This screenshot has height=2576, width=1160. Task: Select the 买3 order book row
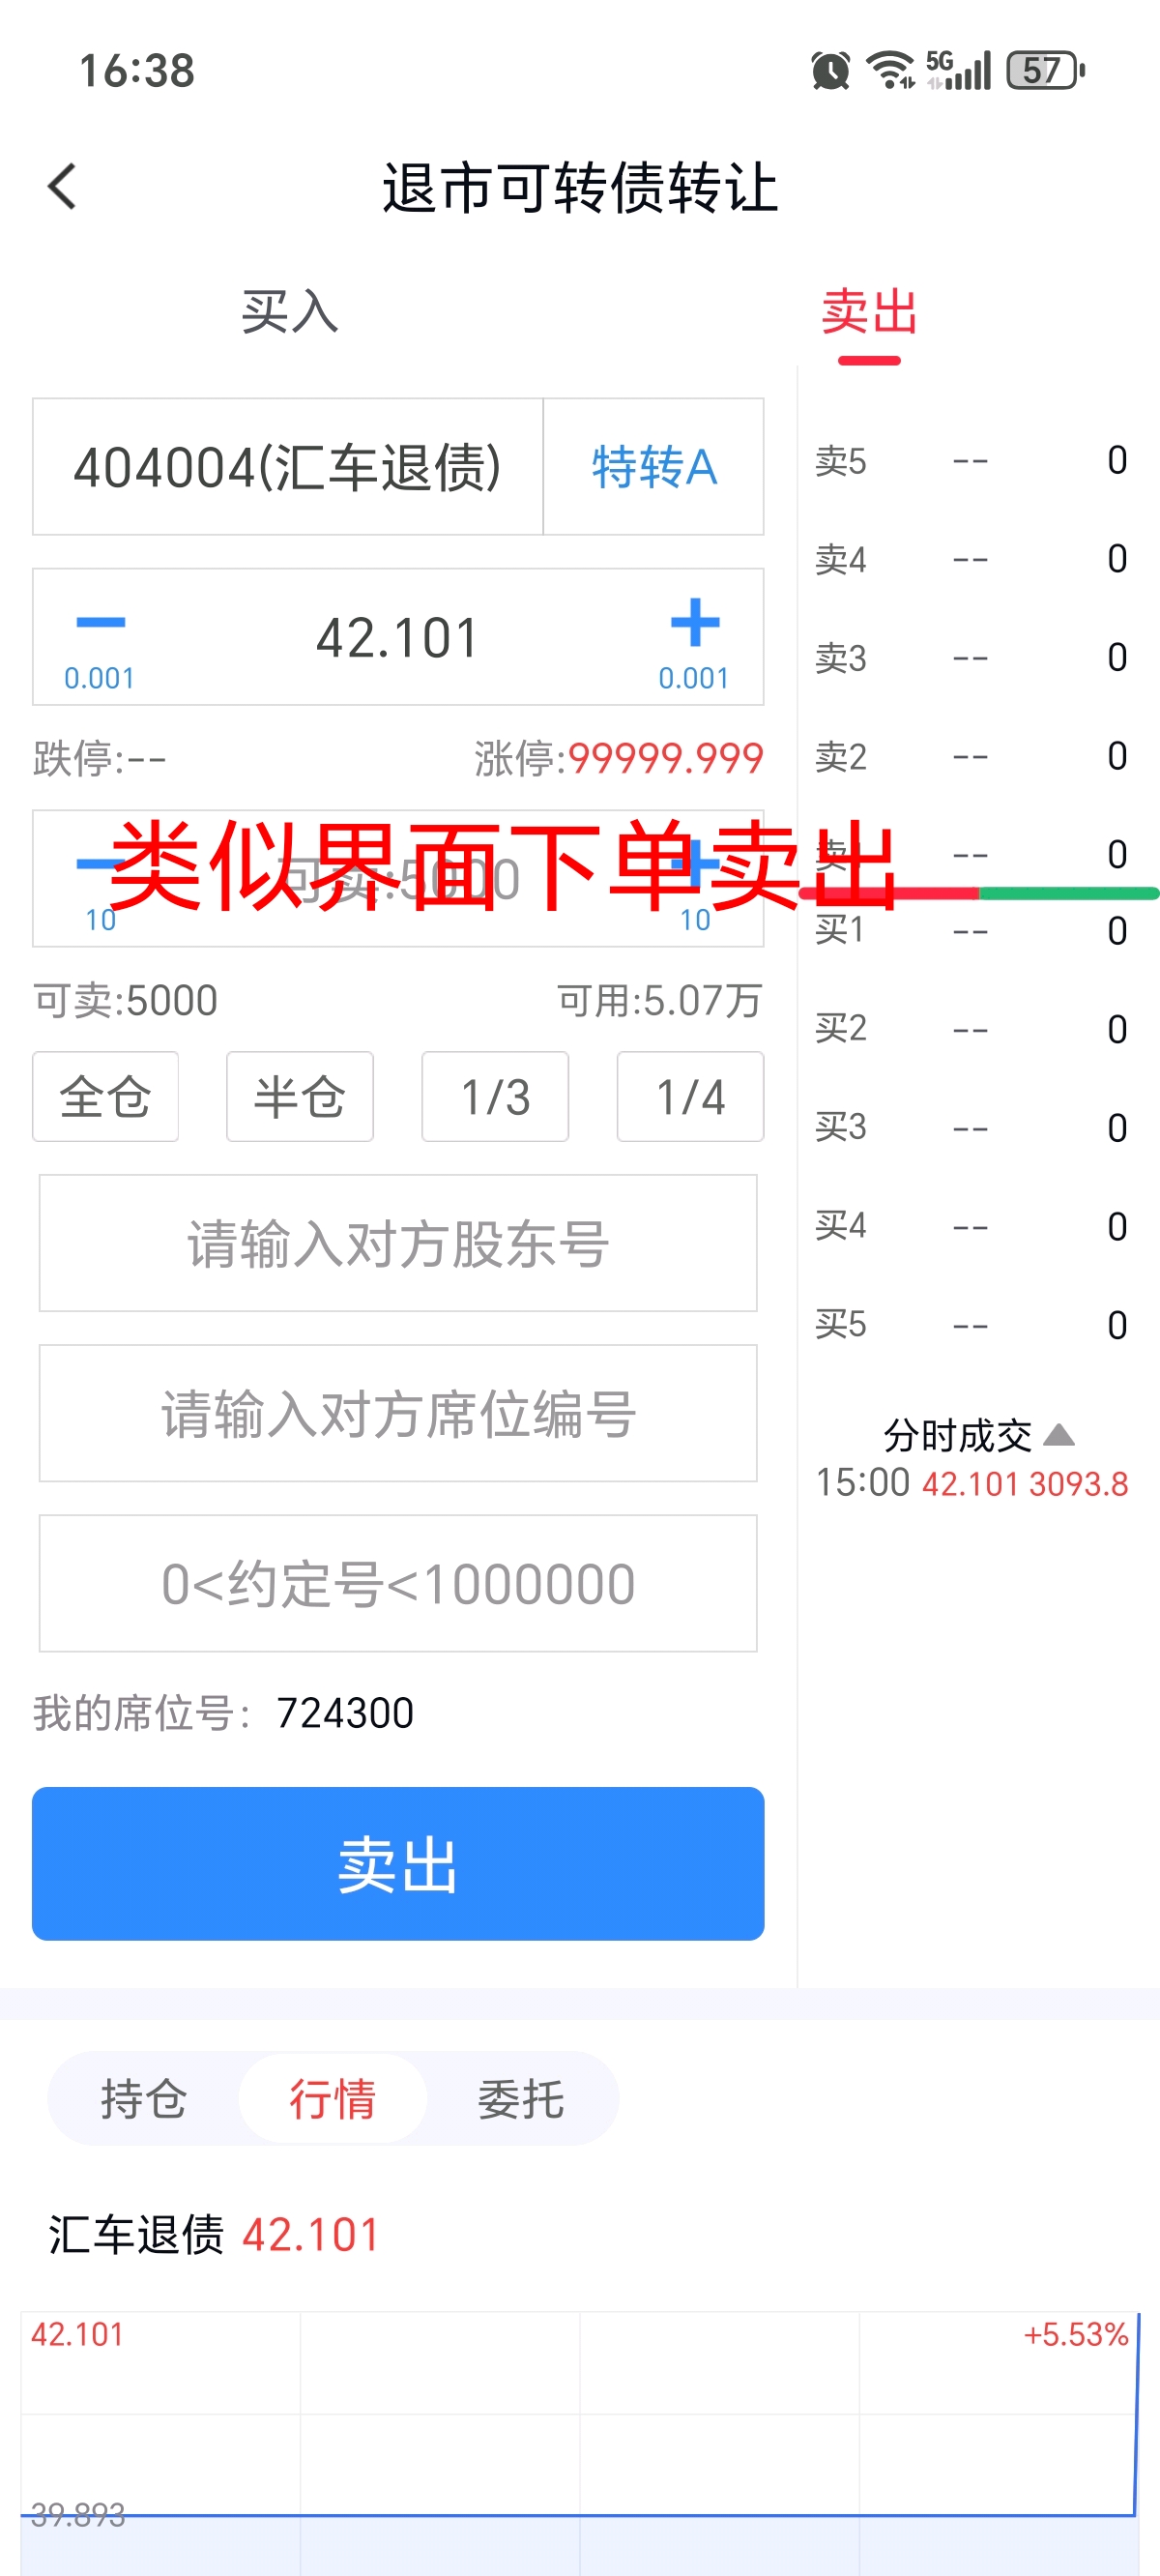[x=972, y=1128]
